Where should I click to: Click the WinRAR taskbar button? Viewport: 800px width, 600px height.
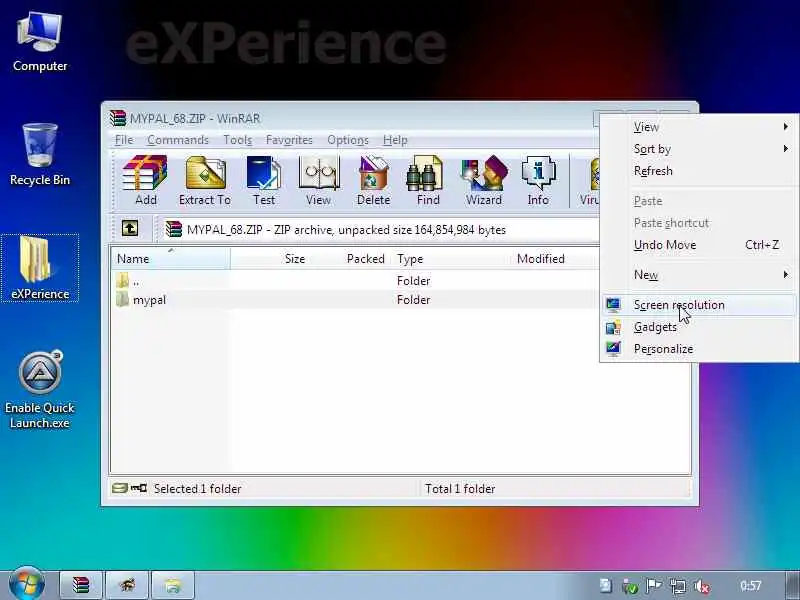81,585
